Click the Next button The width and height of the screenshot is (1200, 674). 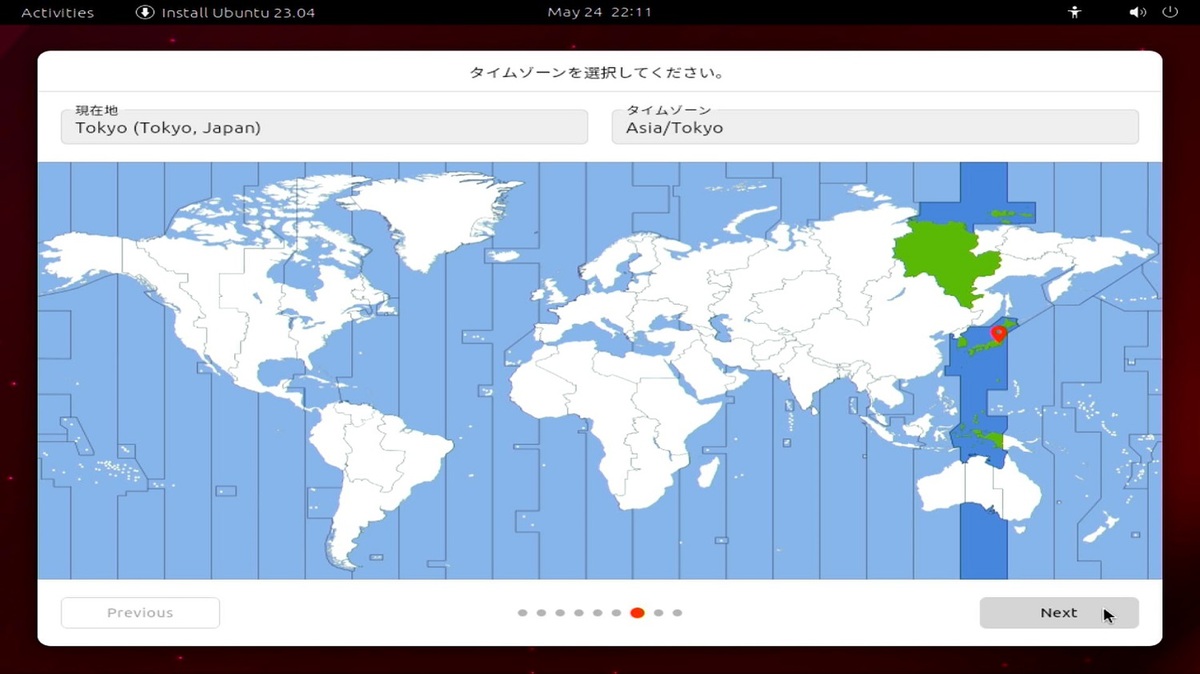(x=1059, y=613)
